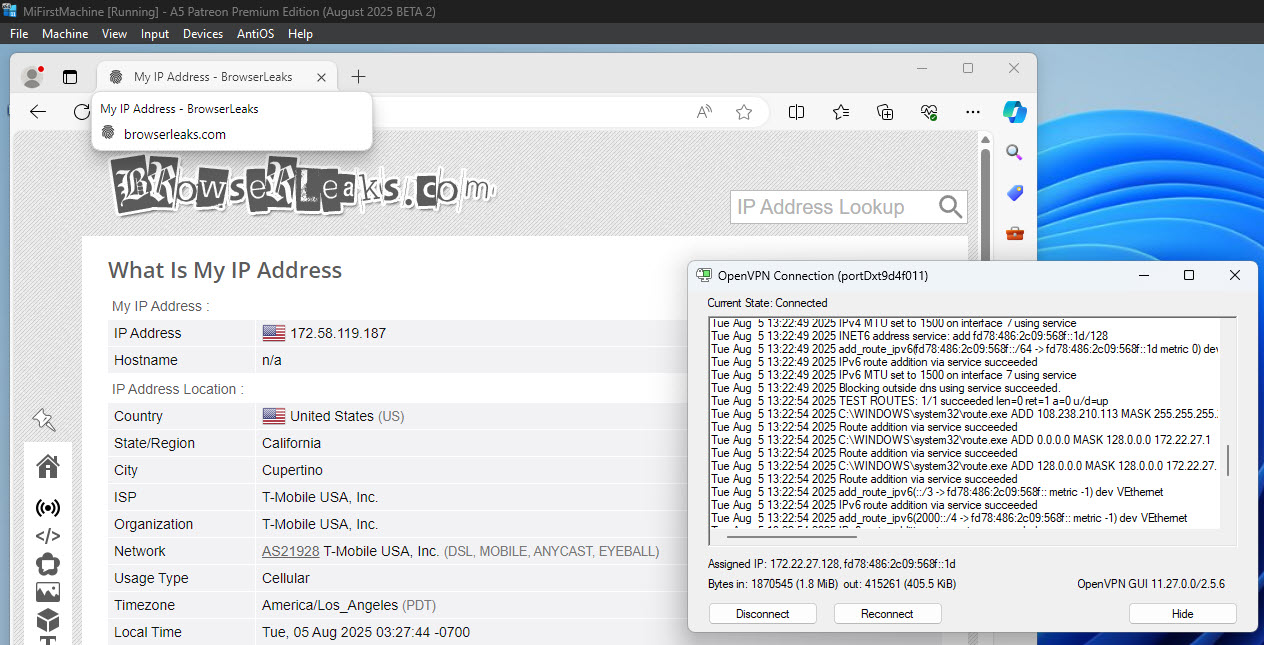This screenshot has width=1264, height=645.
Task: Click the Home icon in BrowserLeaks sidebar
Action: tap(47, 466)
